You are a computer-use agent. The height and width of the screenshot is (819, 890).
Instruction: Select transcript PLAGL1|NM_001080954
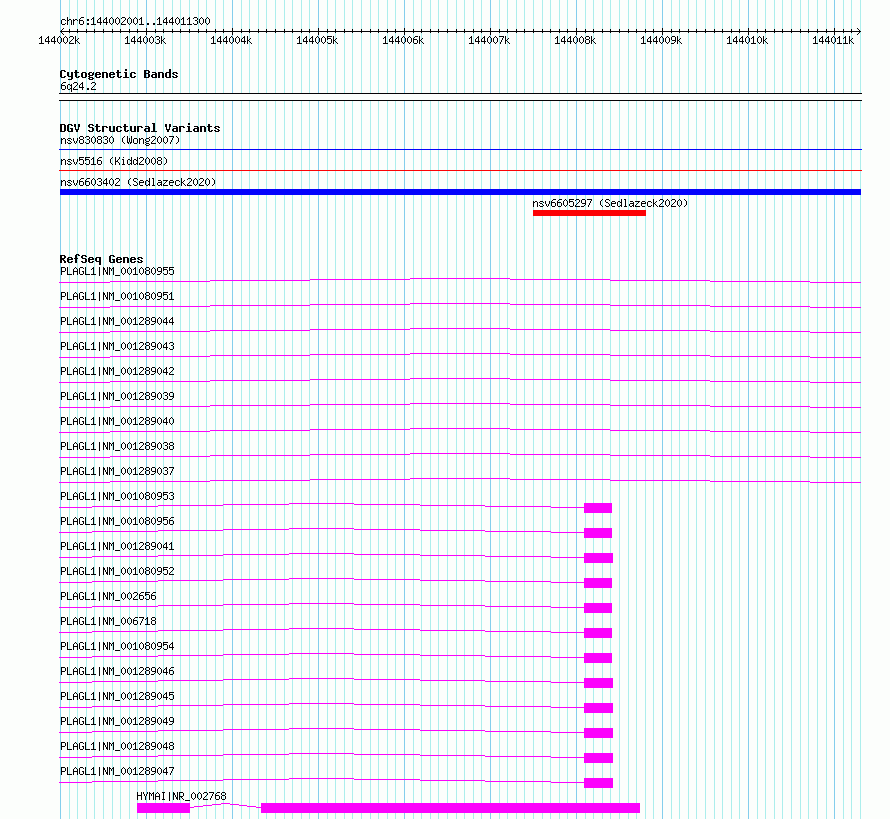117,646
